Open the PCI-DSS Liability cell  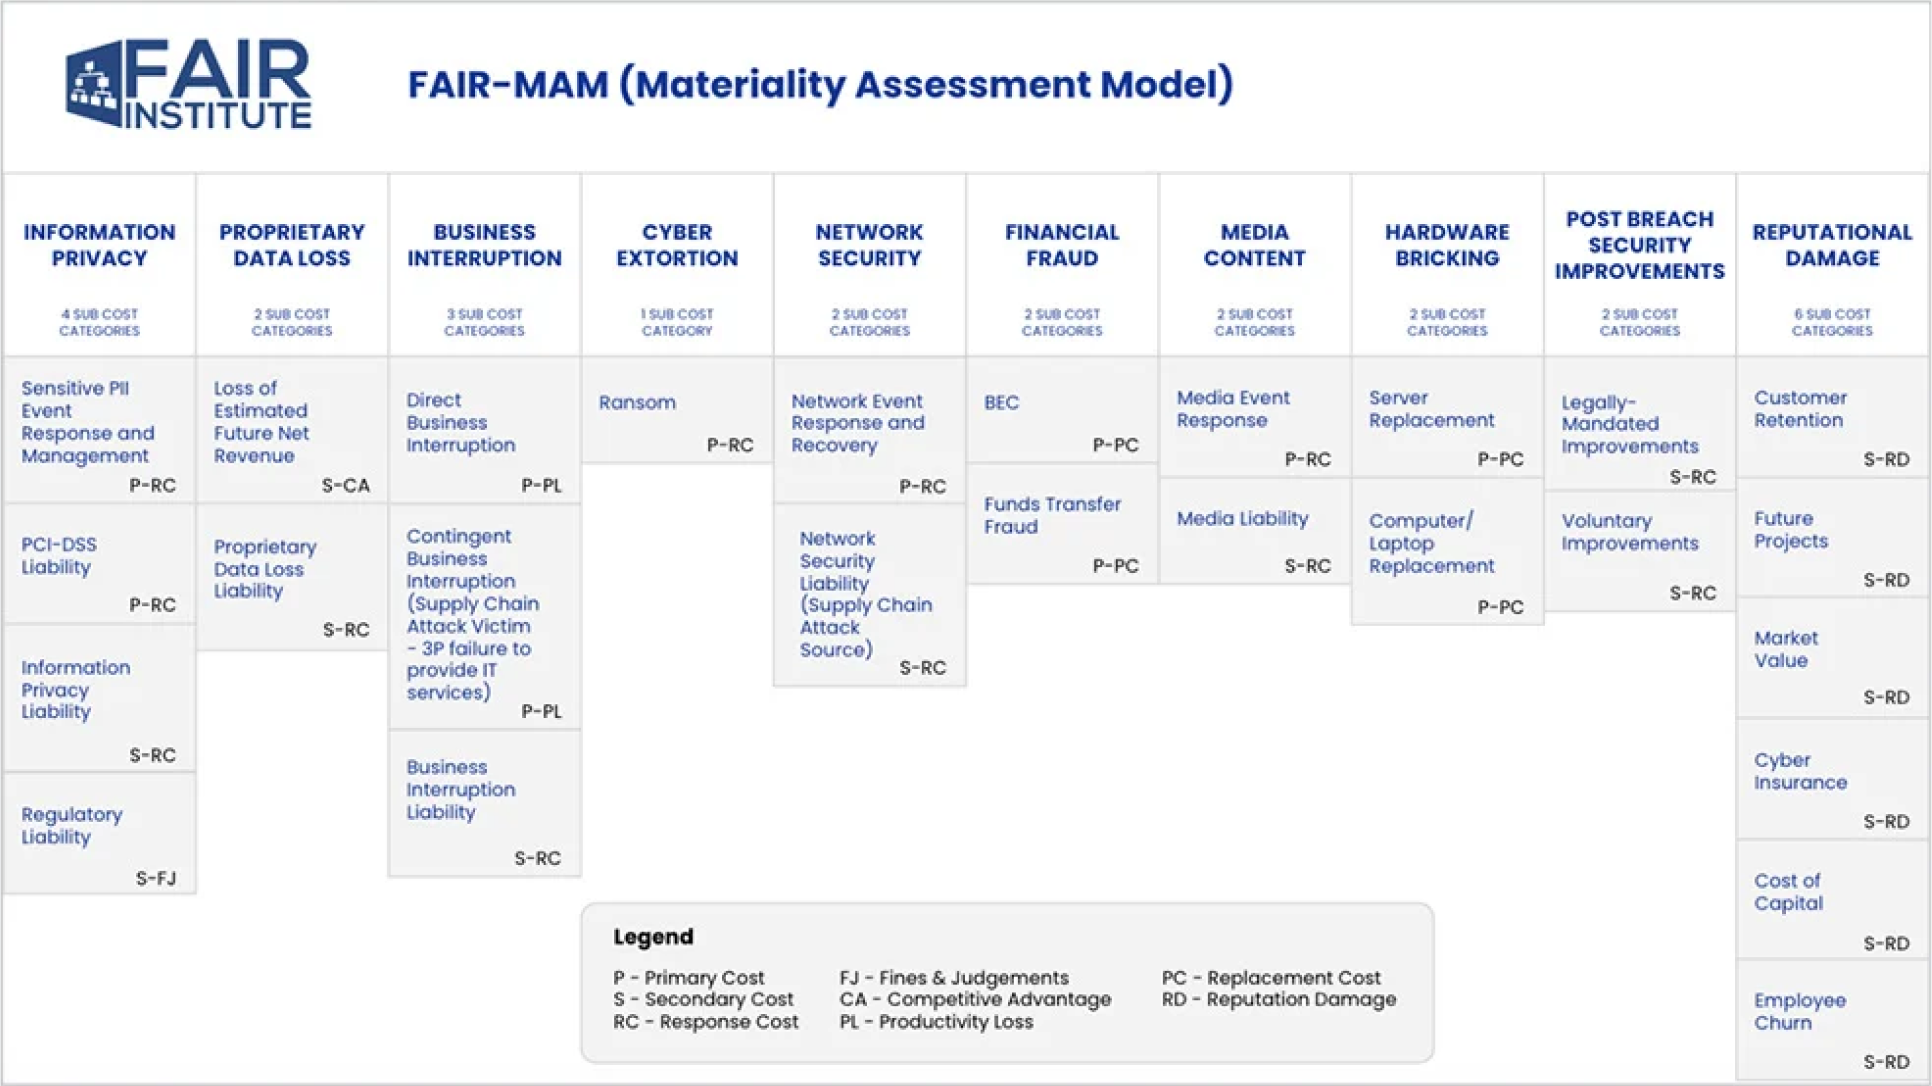point(99,564)
